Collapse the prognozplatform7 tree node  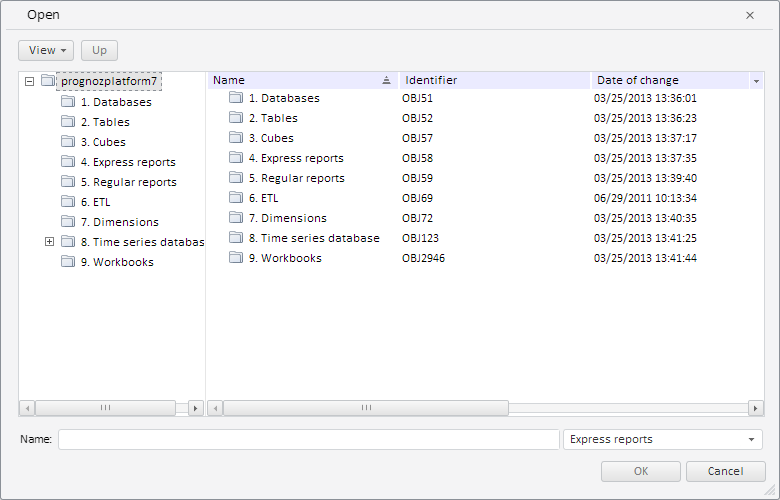pyautogui.click(x=29, y=81)
